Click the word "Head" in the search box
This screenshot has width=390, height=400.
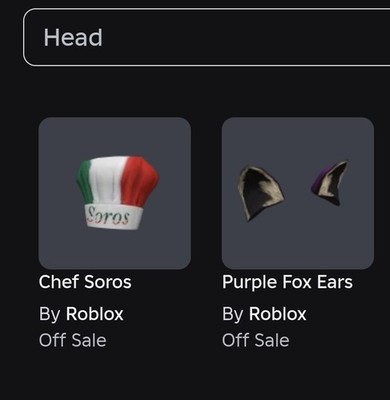pyautogui.click(x=73, y=37)
